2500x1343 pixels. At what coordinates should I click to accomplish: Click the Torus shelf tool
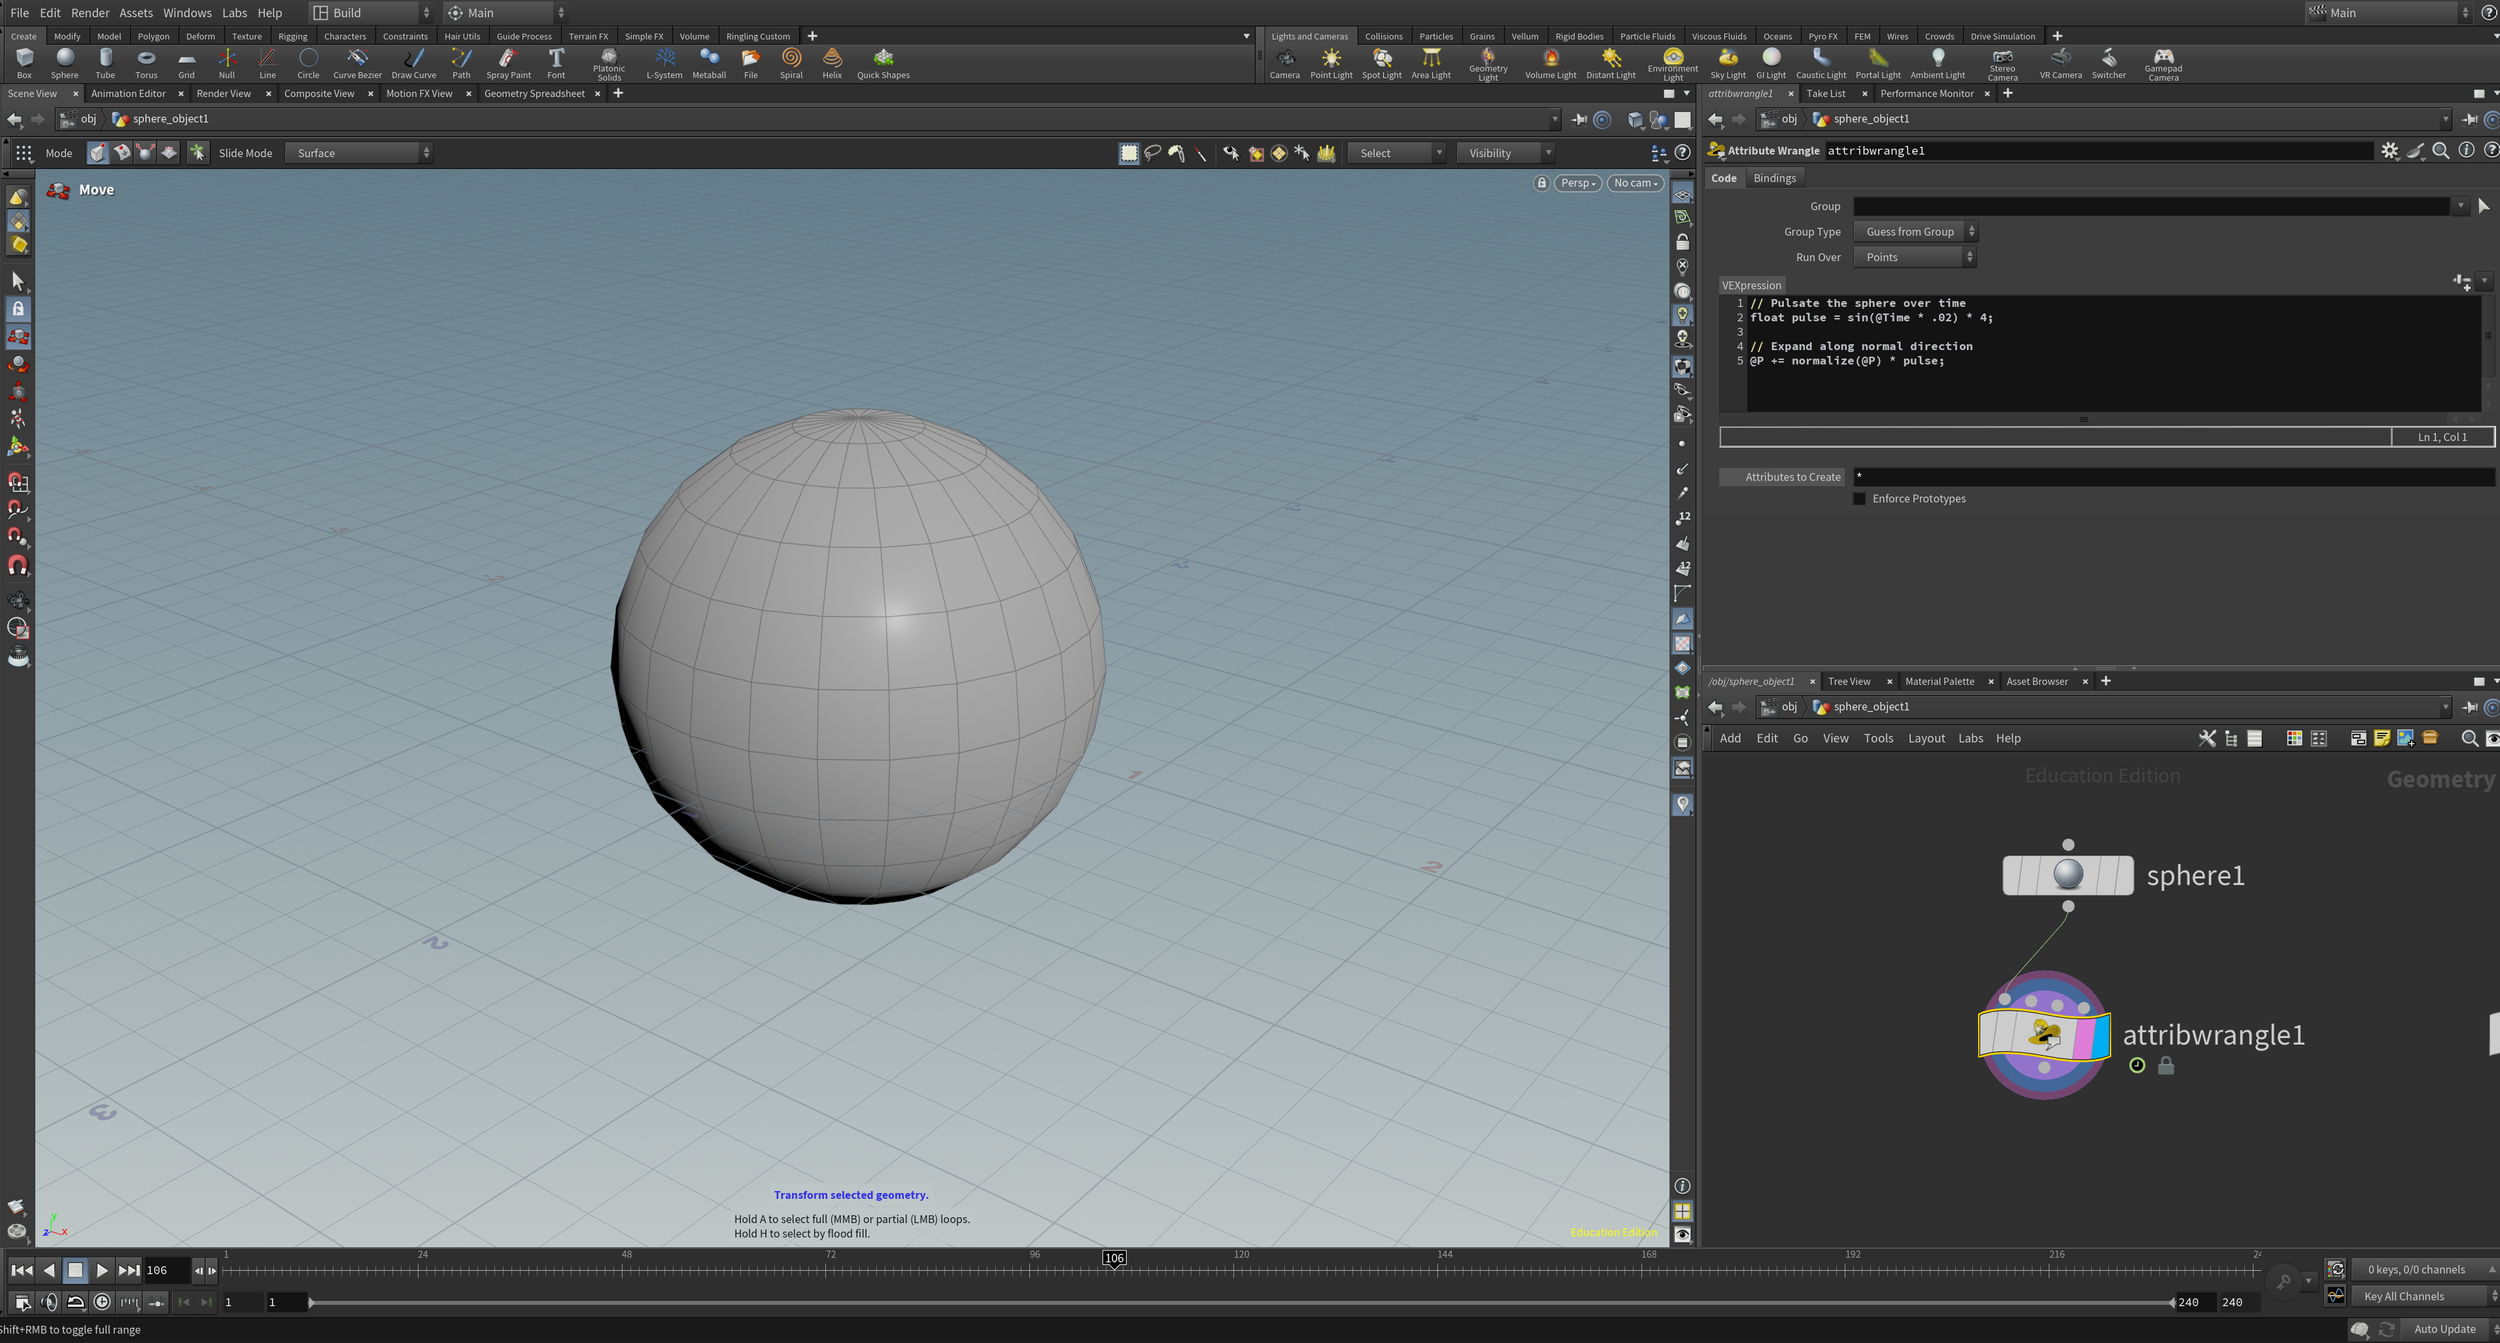[x=146, y=63]
